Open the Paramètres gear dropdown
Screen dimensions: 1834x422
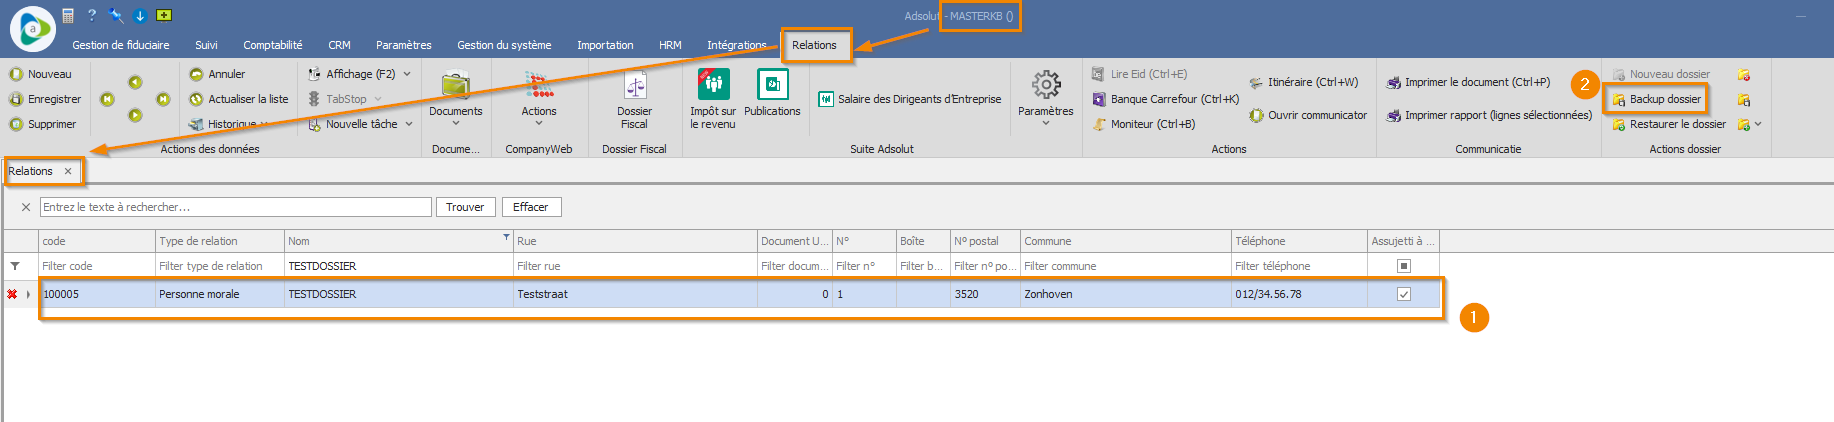coord(1046,99)
